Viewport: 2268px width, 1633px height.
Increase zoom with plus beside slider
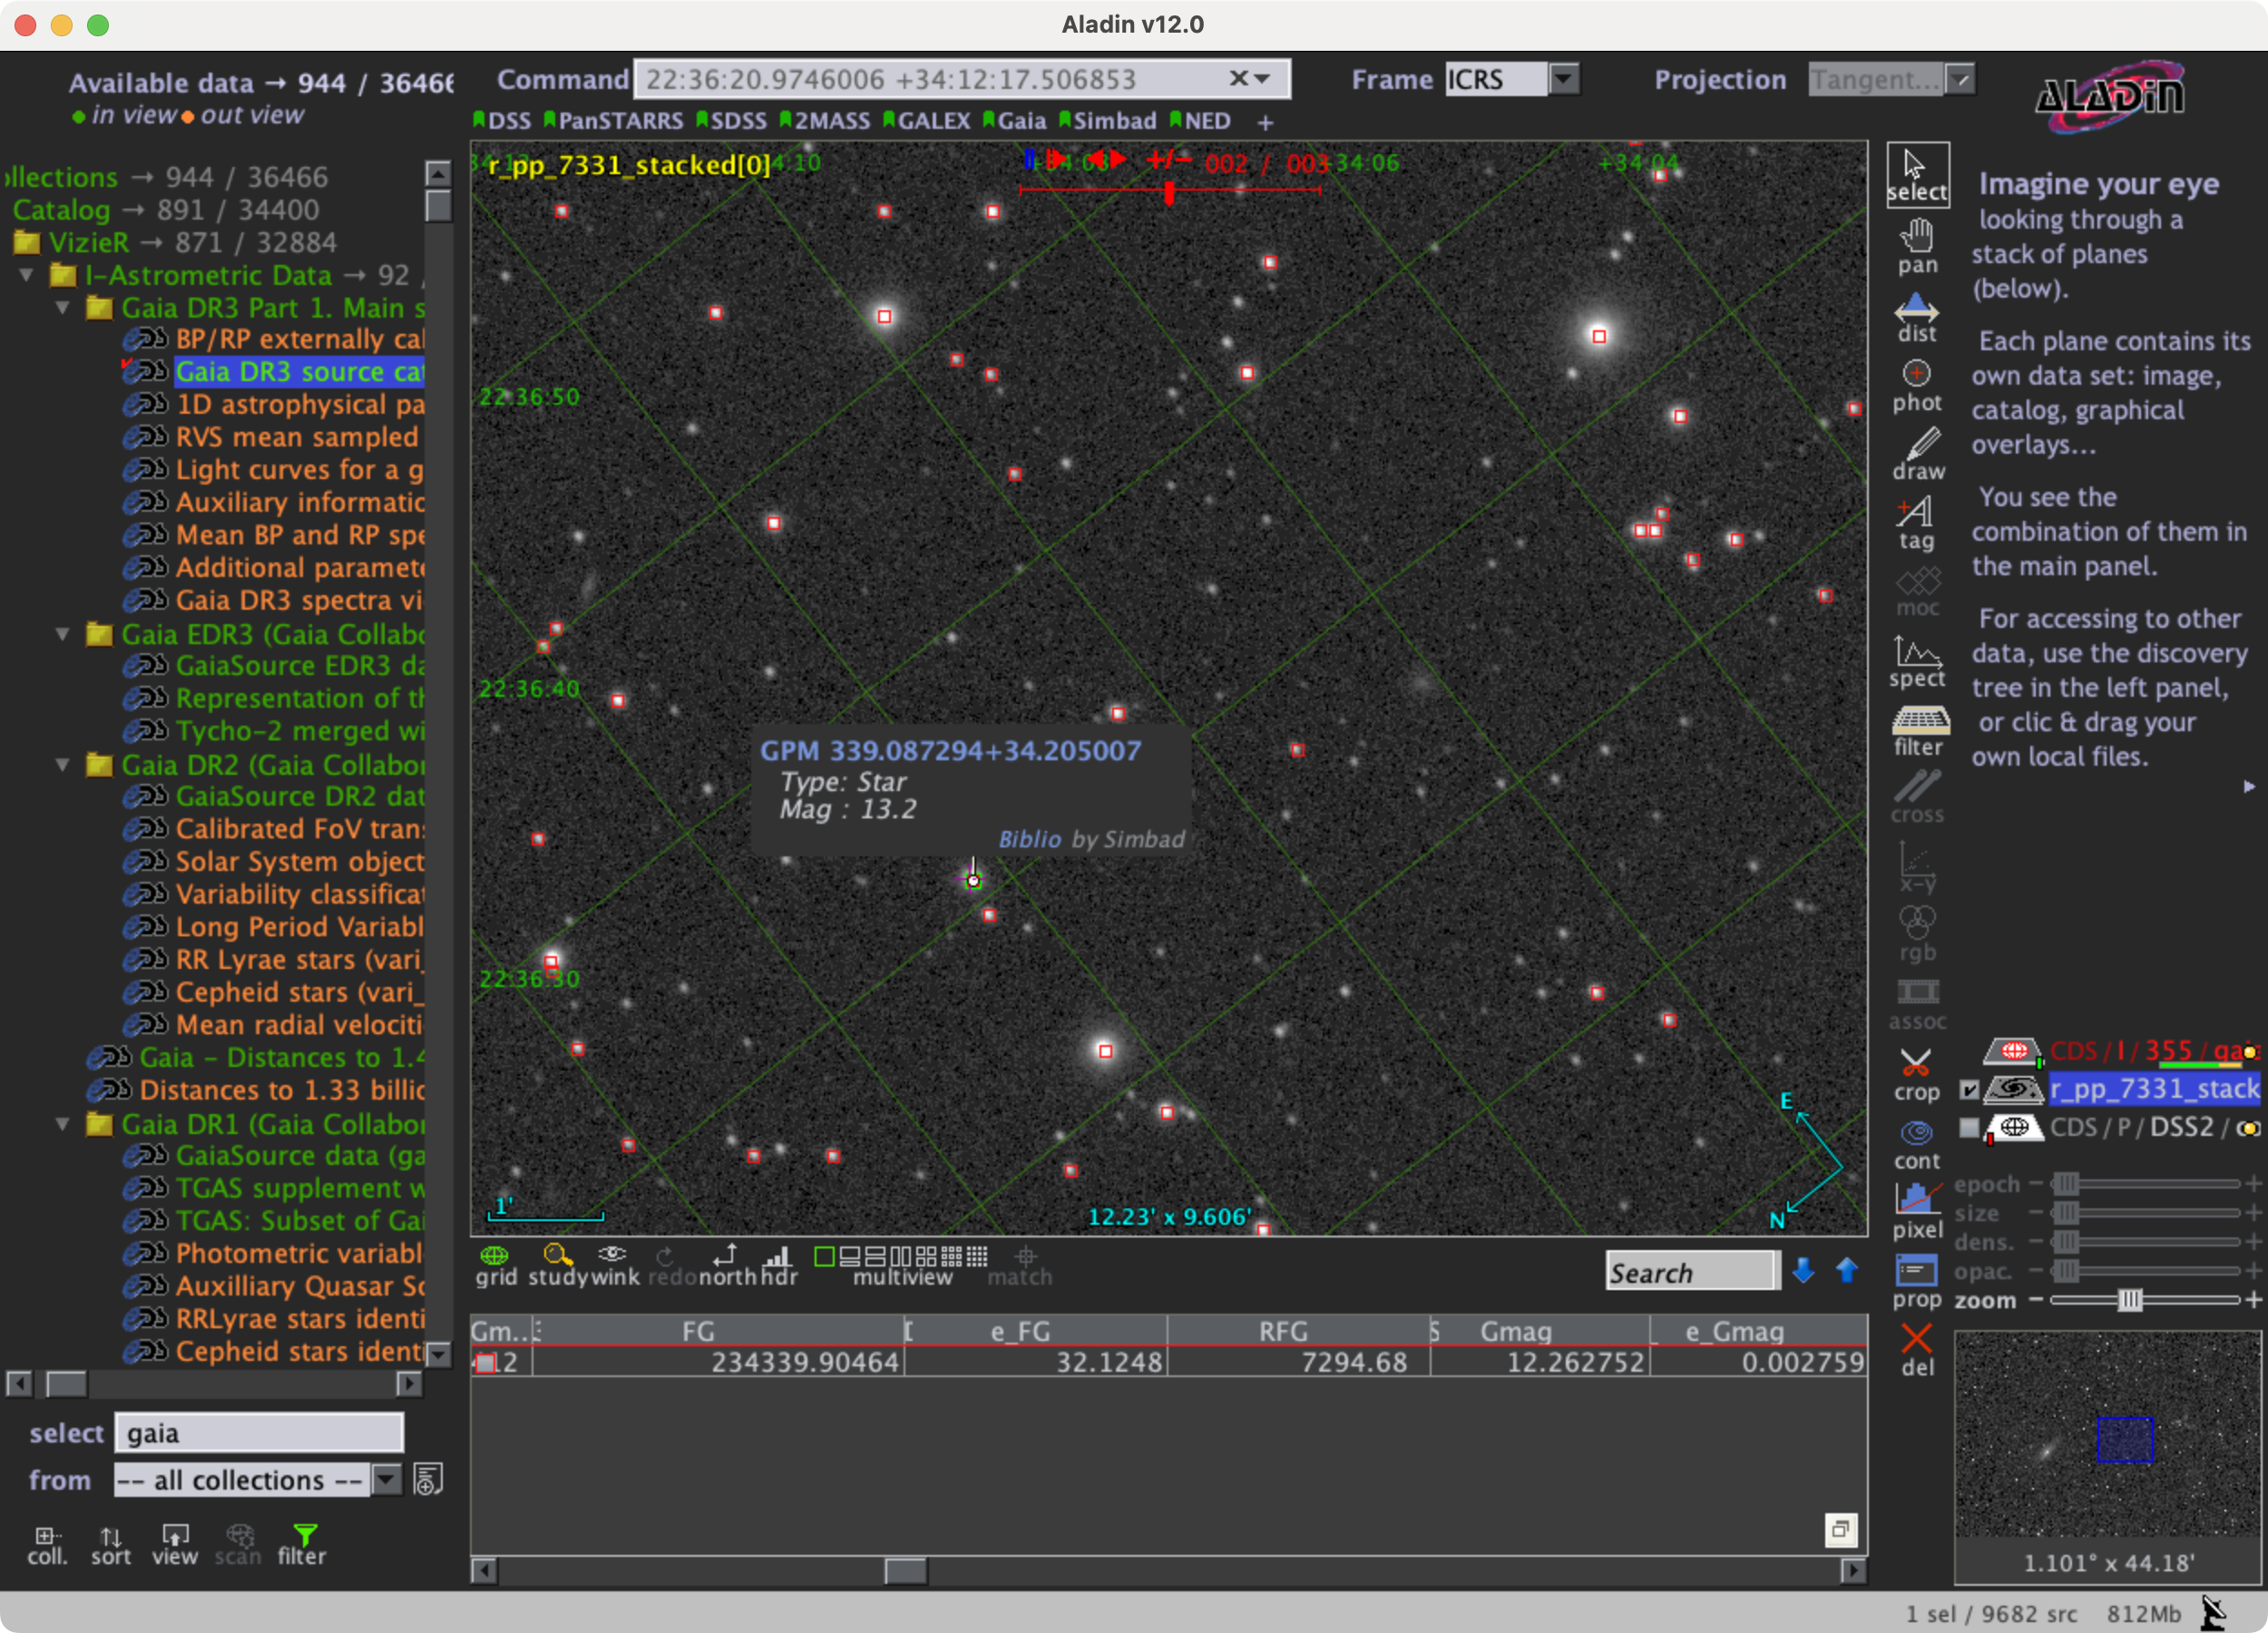click(x=2253, y=1300)
